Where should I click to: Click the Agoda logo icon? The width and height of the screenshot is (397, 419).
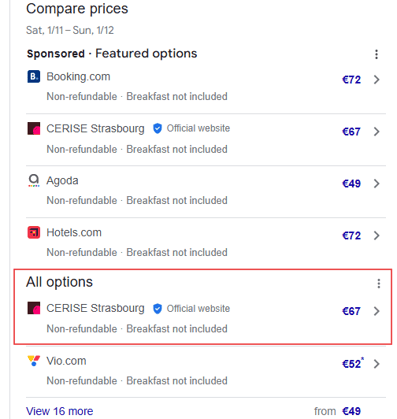tap(34, 180)
